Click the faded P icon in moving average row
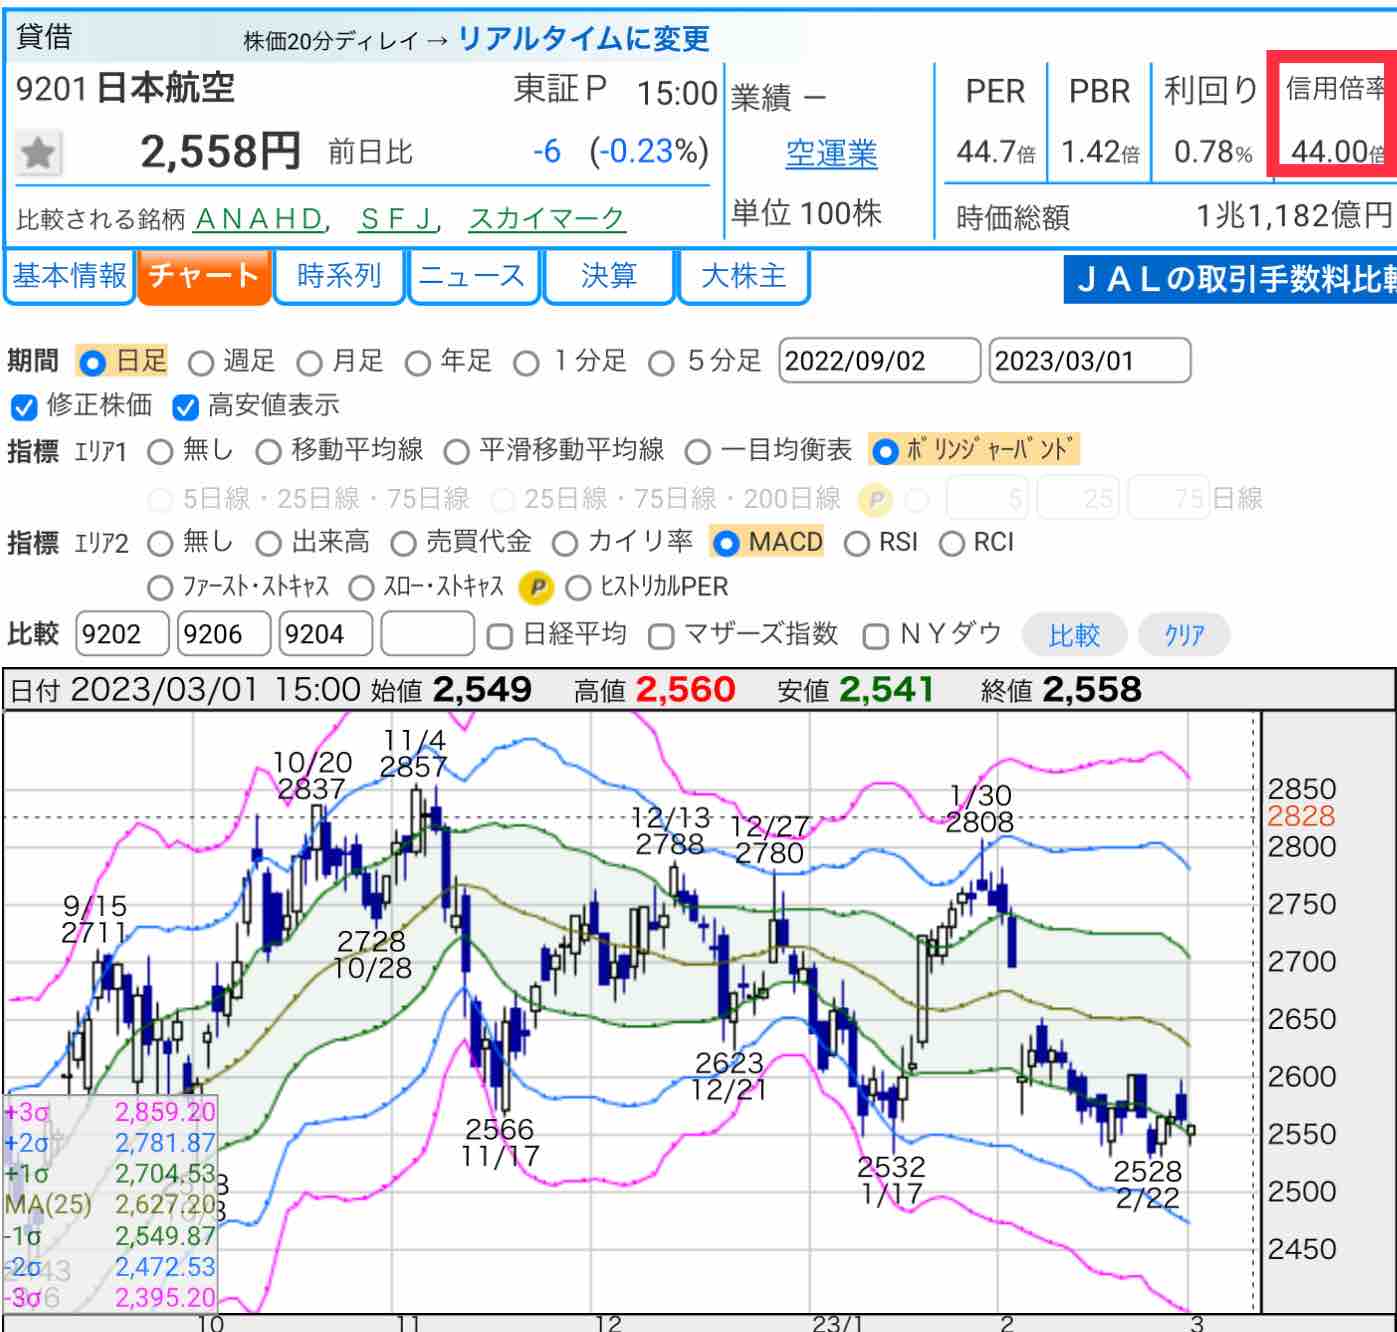 [x=876, y=500]
